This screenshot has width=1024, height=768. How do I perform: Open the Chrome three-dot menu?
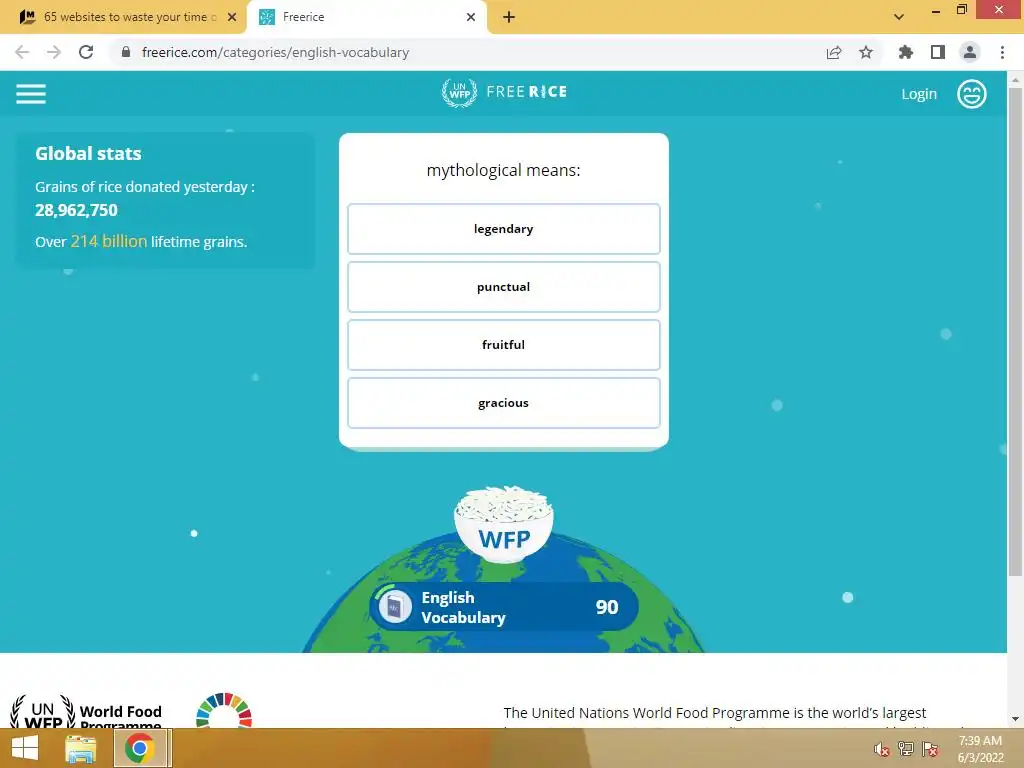(x=1002, y=52)
